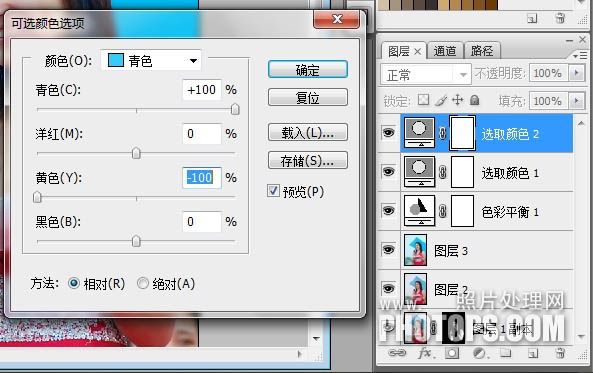Screen dimensions: 593x373
Task: Open the fx layer style menu icon
Action: click(x=426, y=353)
